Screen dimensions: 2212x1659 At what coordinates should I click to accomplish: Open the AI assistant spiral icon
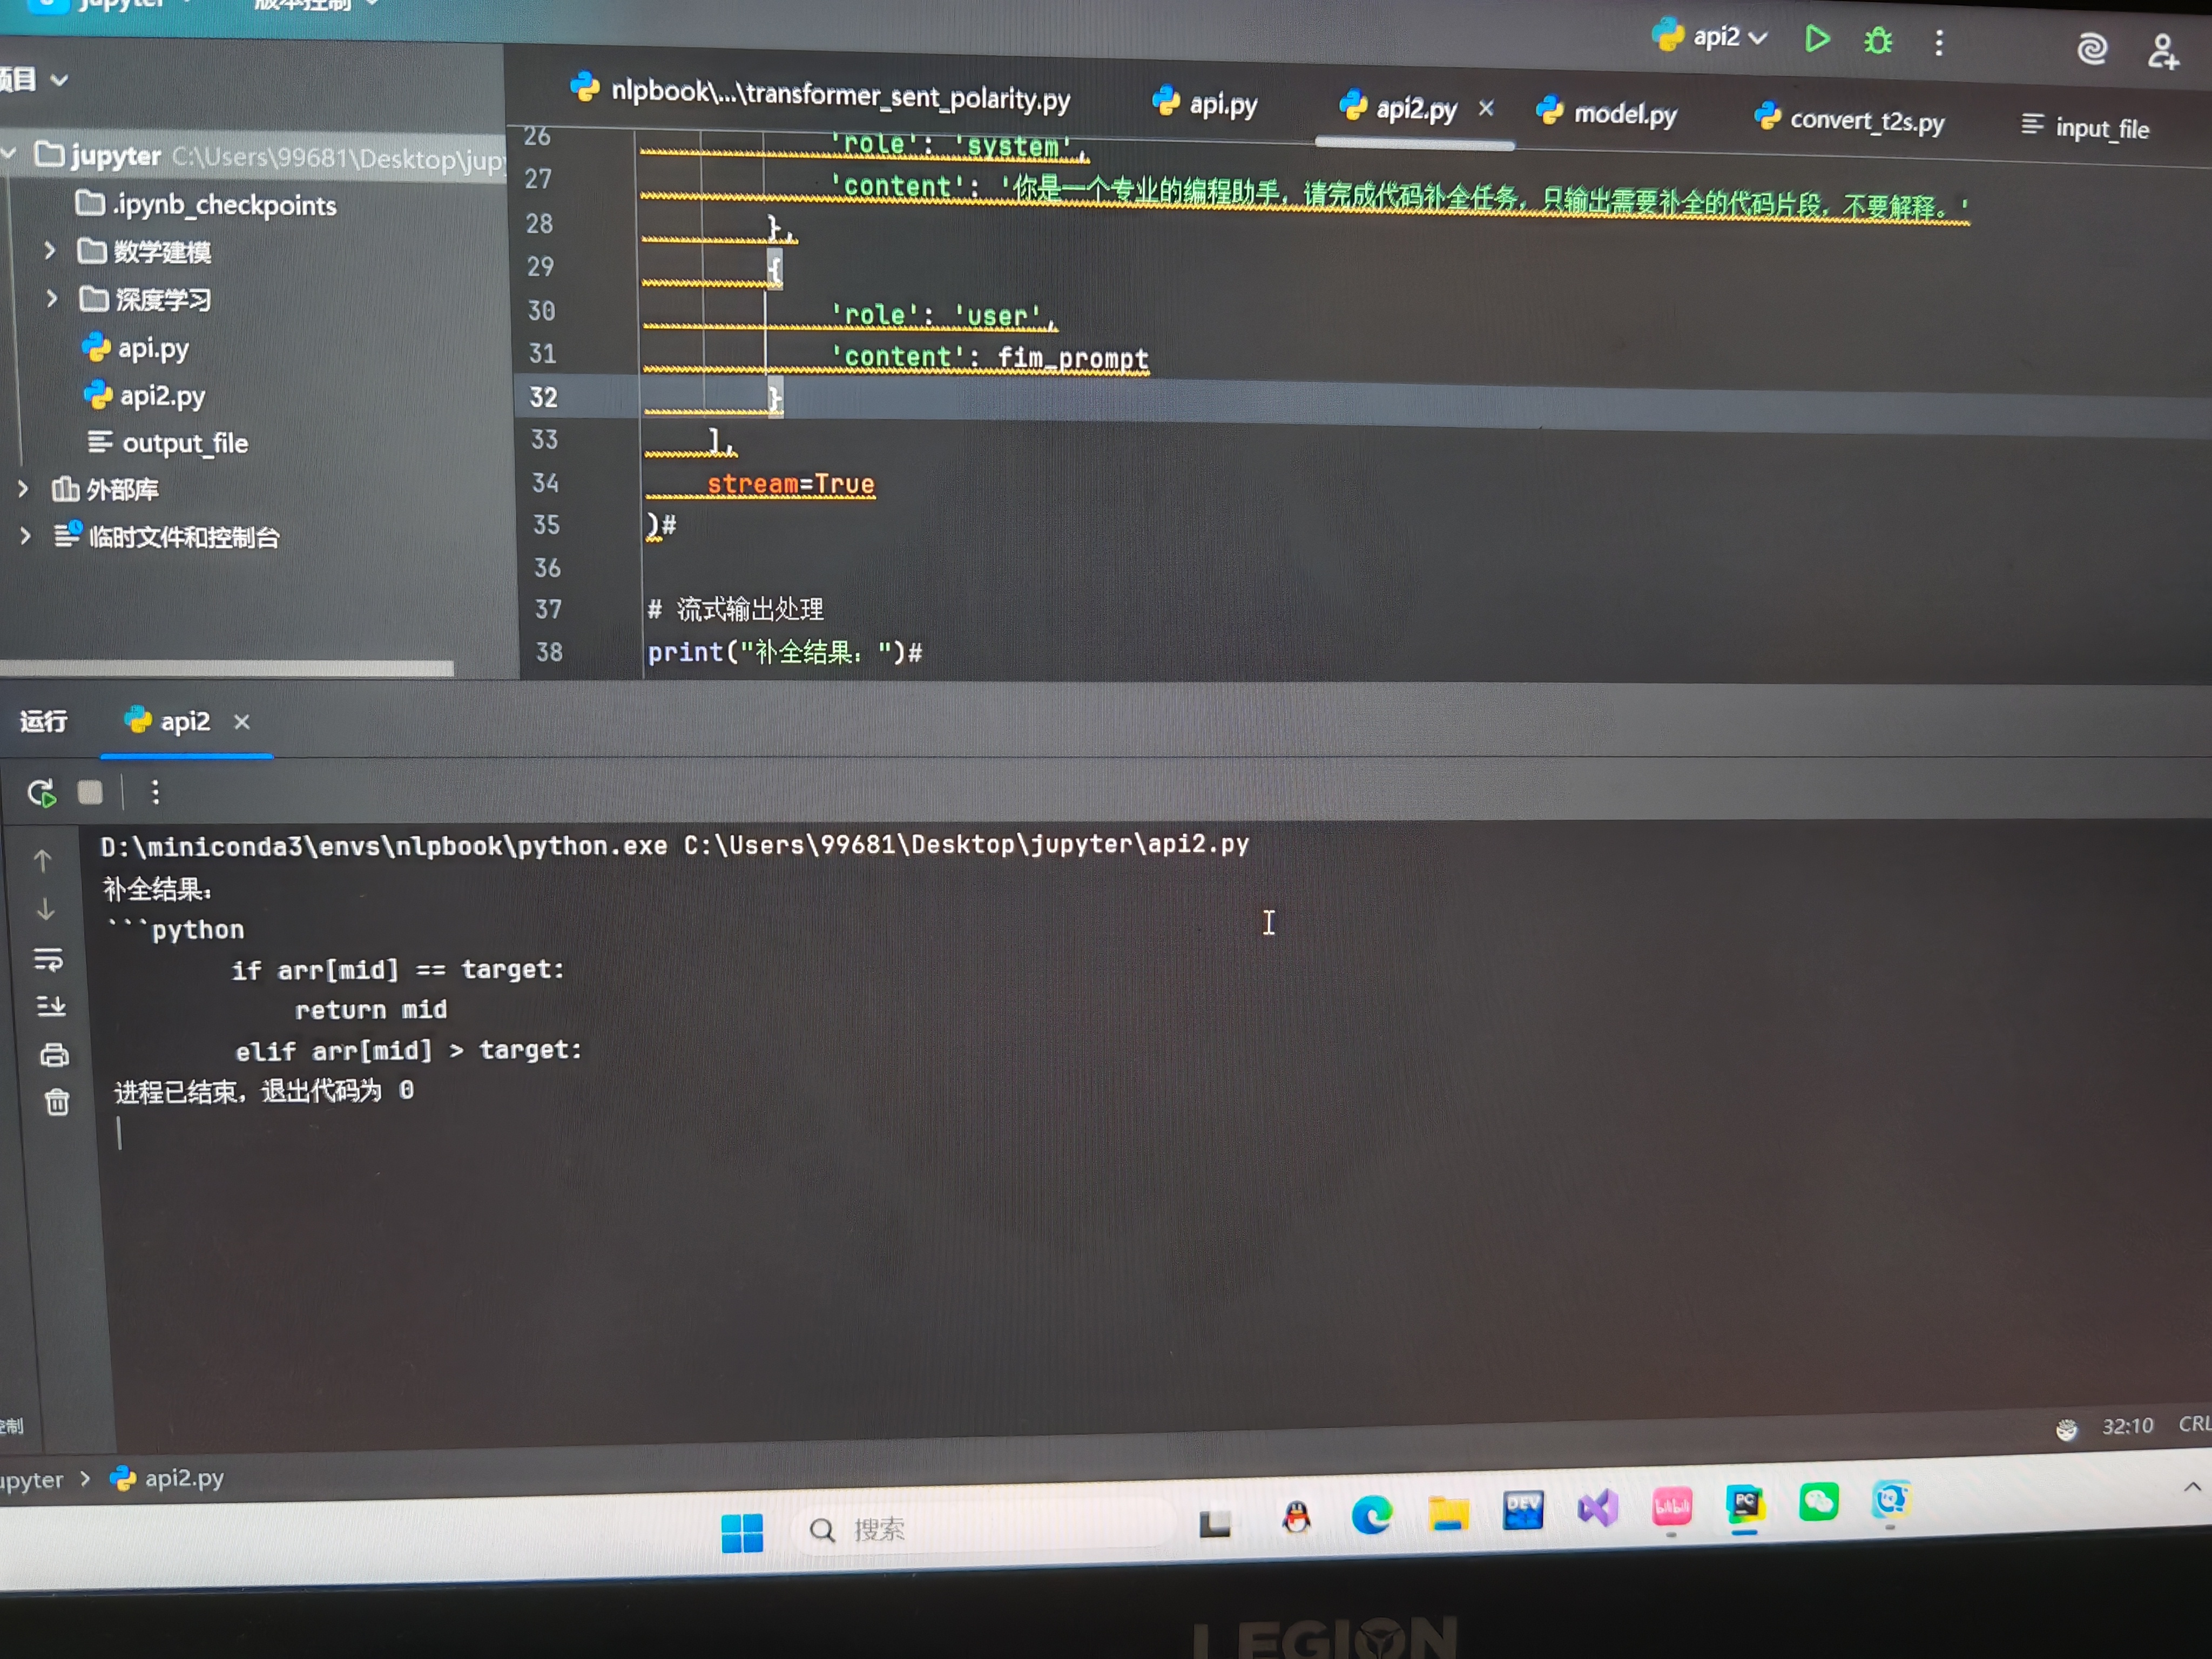coord(2092,48)
